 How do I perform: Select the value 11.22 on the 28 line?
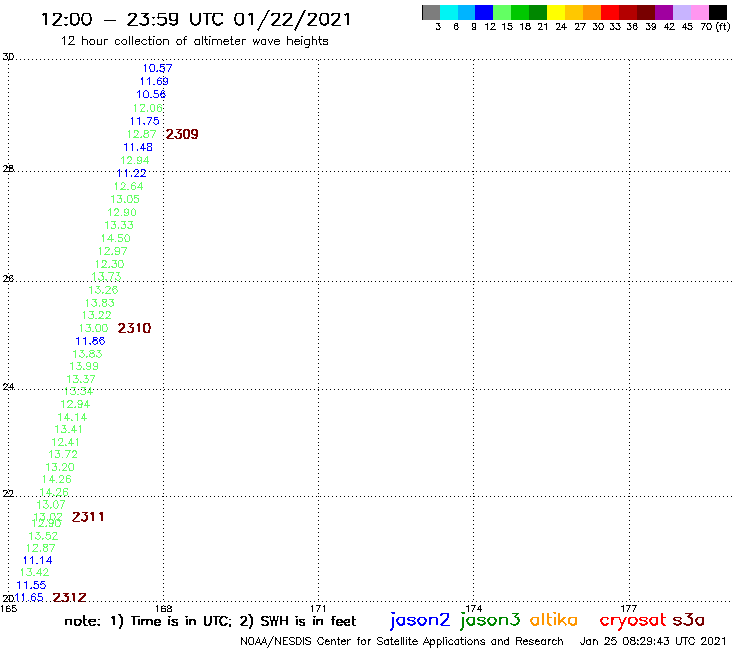point(132,173)
